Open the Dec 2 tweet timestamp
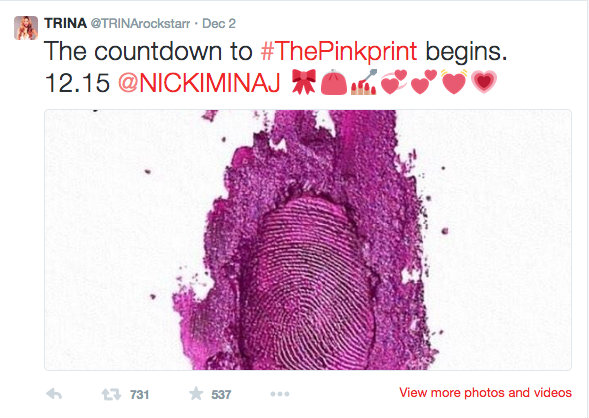 click(219, 24)
